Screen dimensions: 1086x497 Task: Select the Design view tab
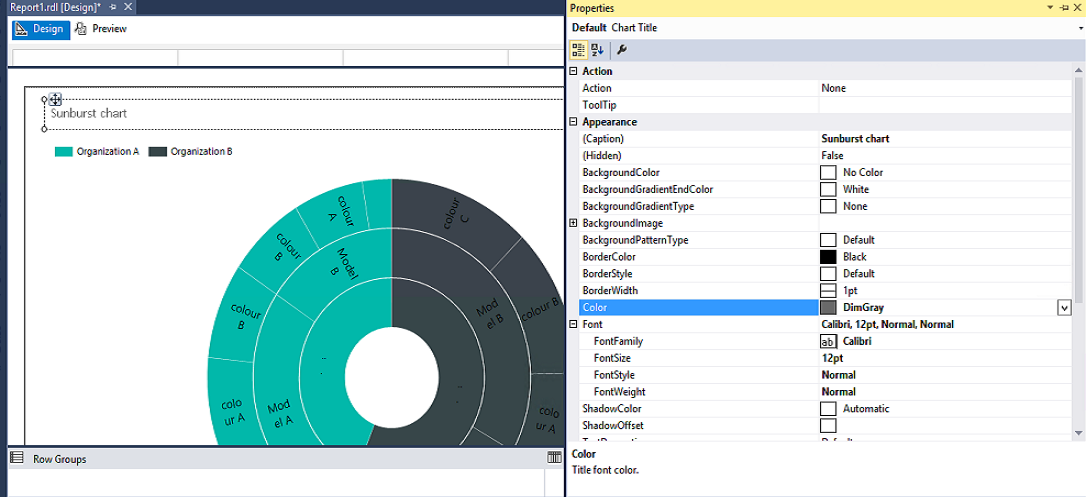pos(41,29)
